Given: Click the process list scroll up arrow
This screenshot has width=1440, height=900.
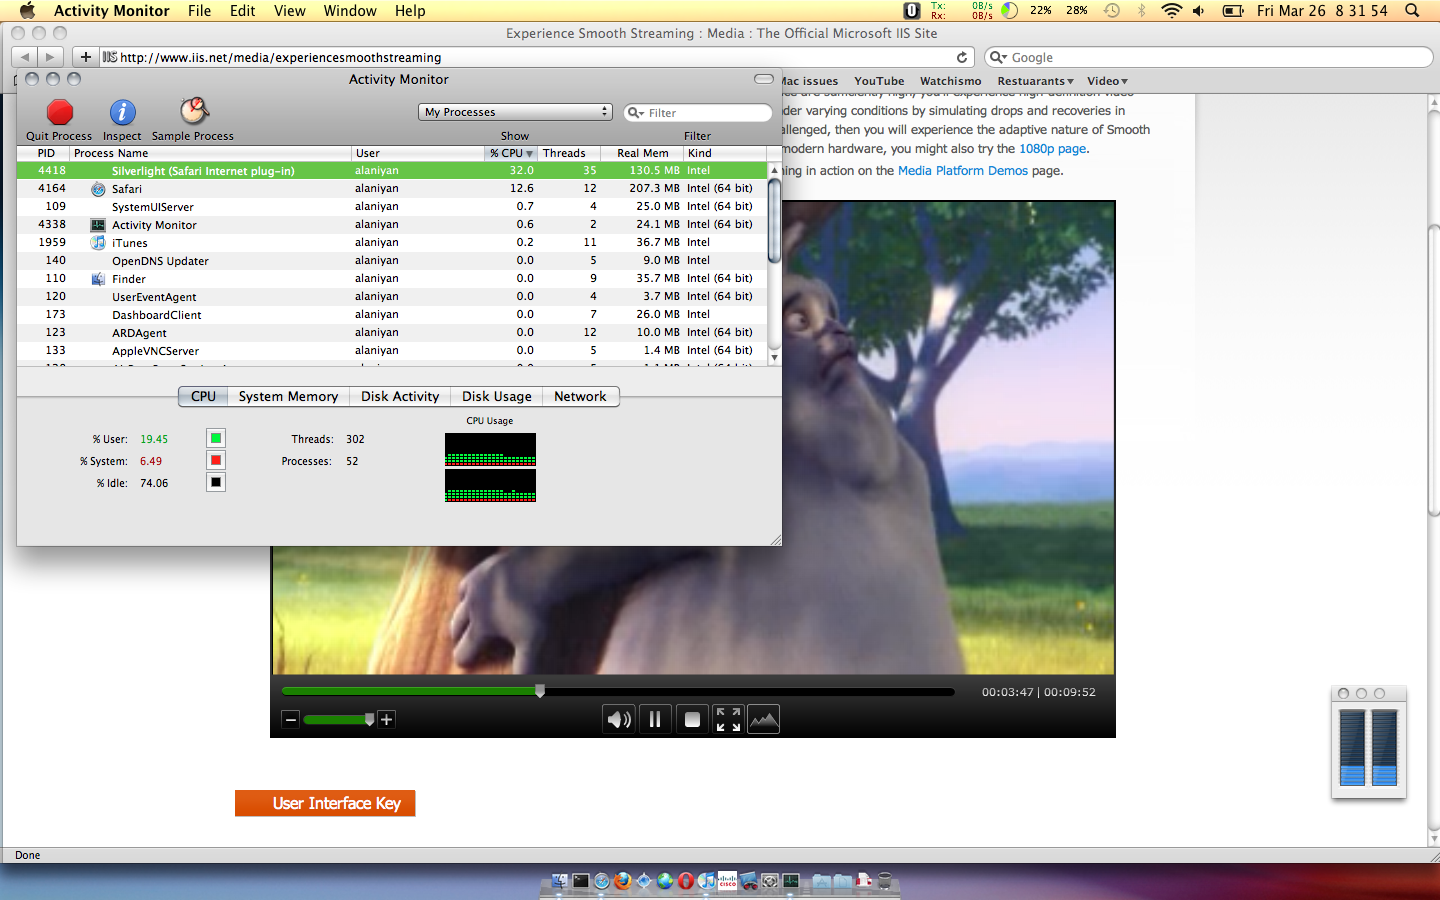Looking at the screenshot, I should click(x=774, y=170).
